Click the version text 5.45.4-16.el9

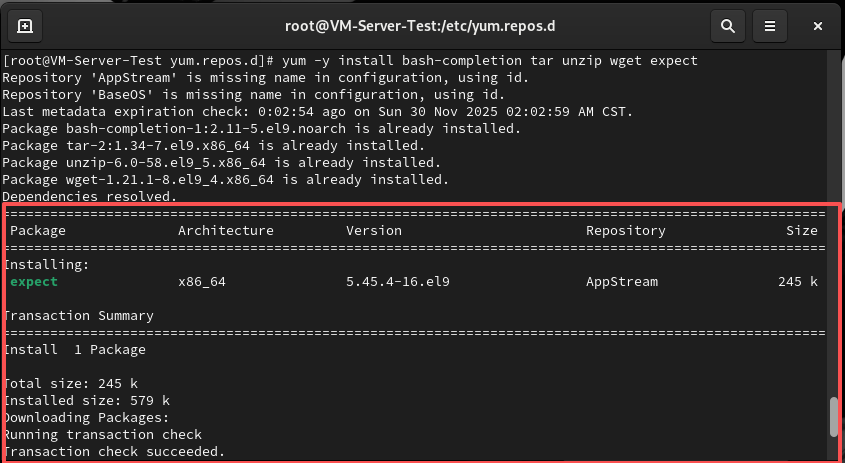point(397,282)
